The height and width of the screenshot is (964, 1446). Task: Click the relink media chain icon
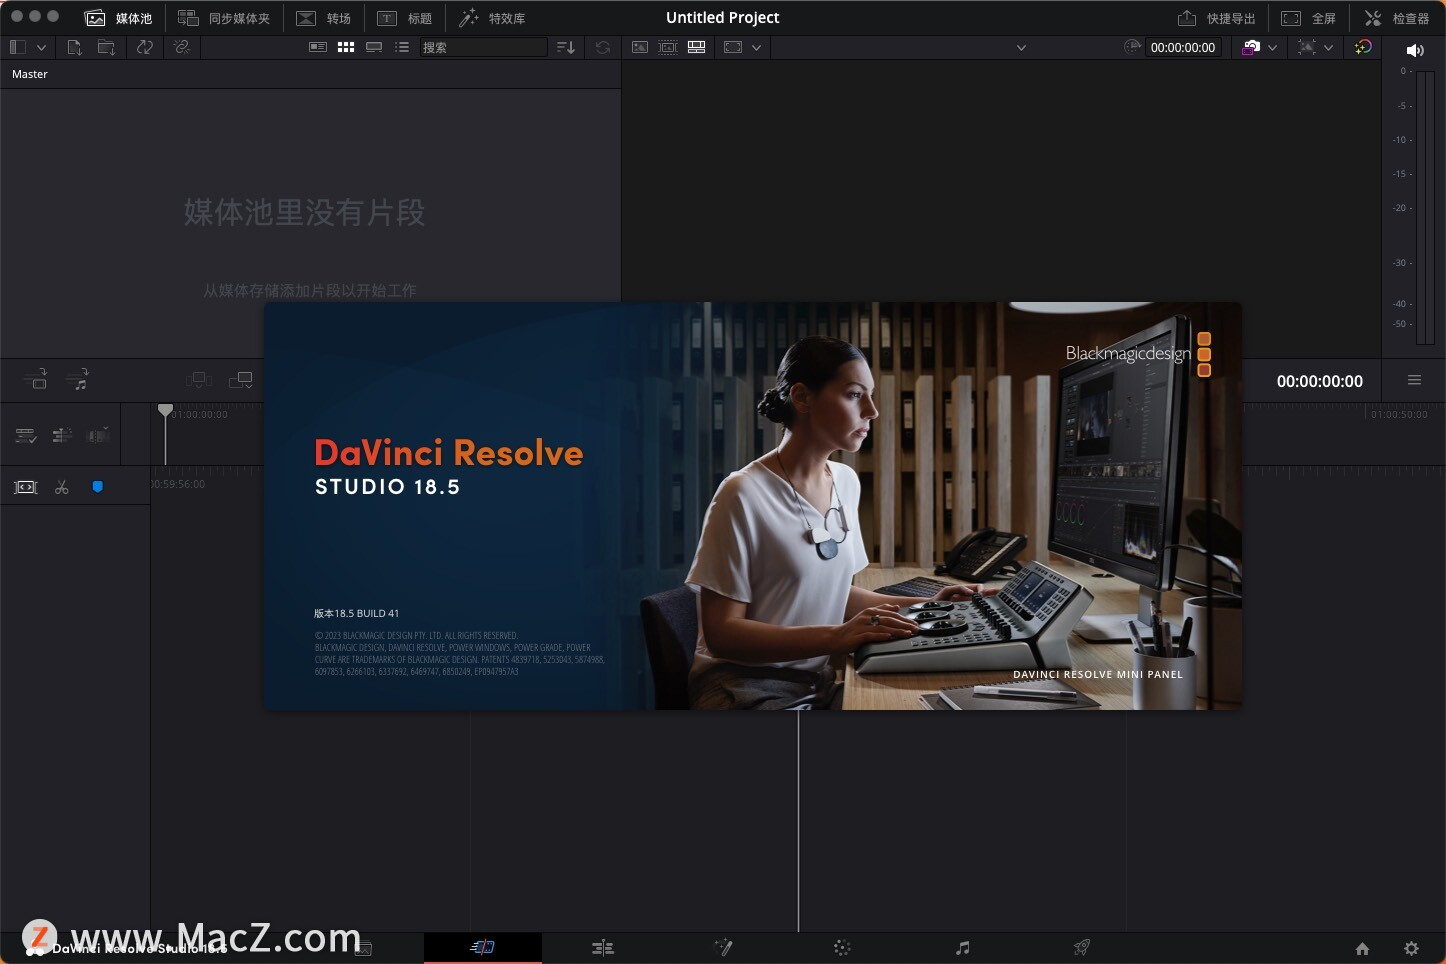(x=181, y=47)
